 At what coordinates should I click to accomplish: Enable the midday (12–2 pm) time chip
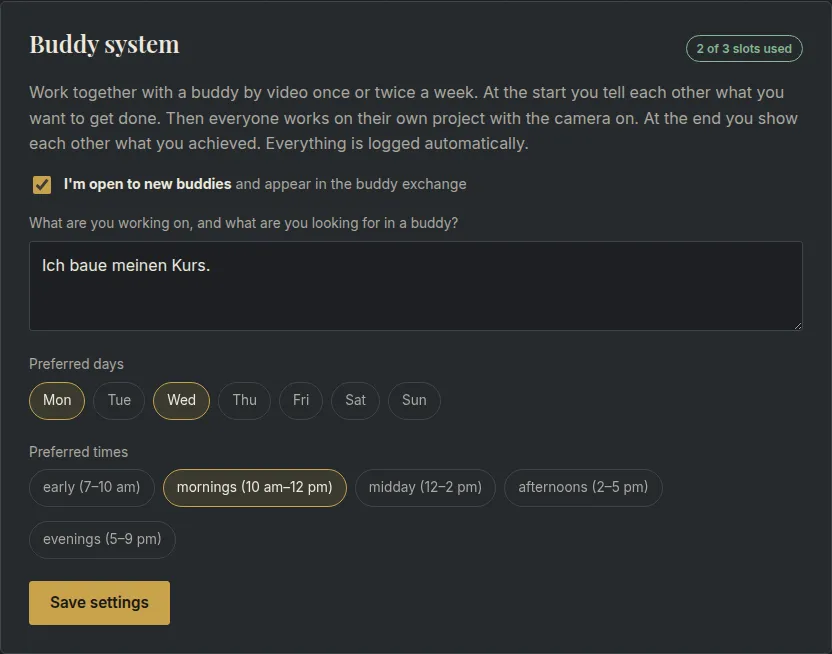pos(426,487)
